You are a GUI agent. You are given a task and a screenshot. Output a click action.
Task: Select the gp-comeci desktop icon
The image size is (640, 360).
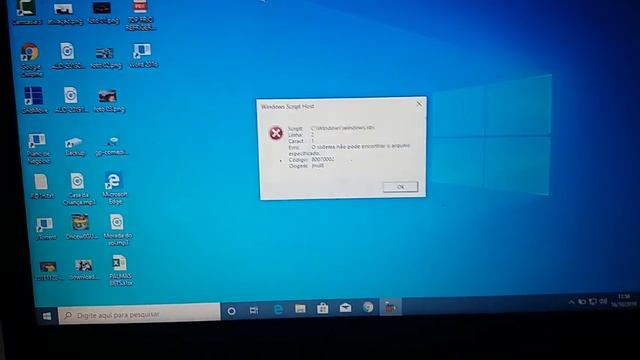coord(112,146)
